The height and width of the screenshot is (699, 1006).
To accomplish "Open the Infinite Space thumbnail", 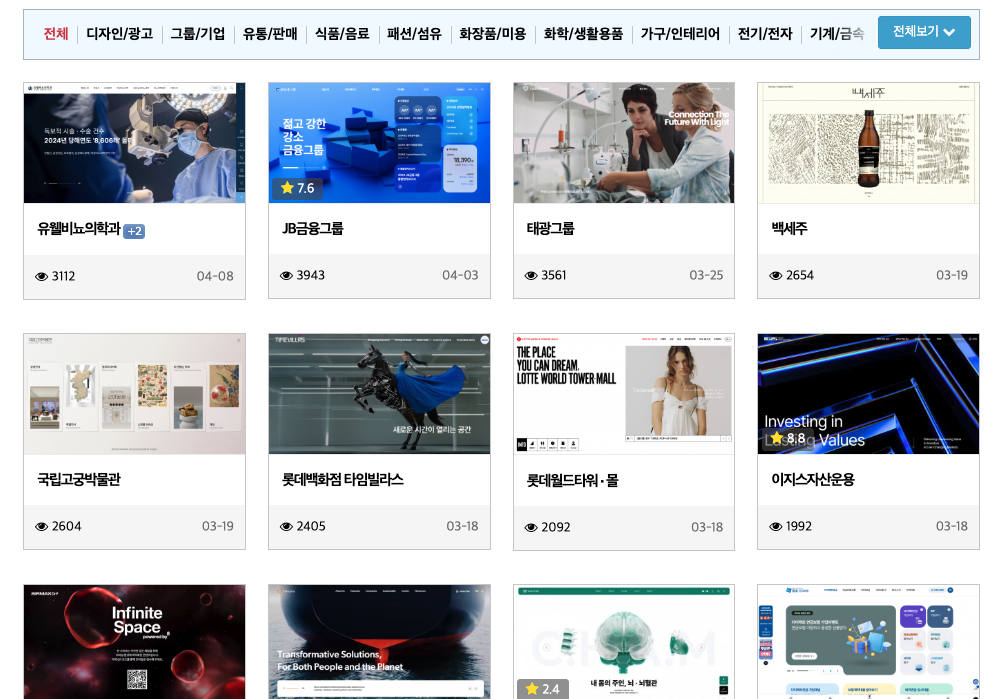I will coord(134,641).
